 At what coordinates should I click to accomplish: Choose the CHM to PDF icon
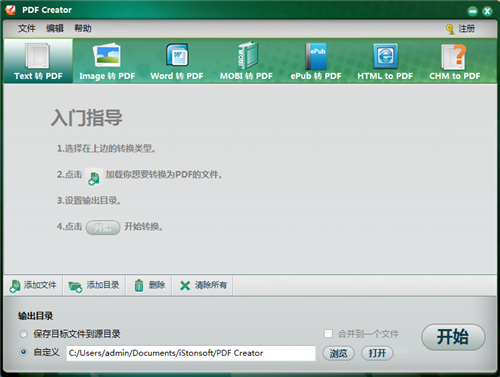click(454, 56)
